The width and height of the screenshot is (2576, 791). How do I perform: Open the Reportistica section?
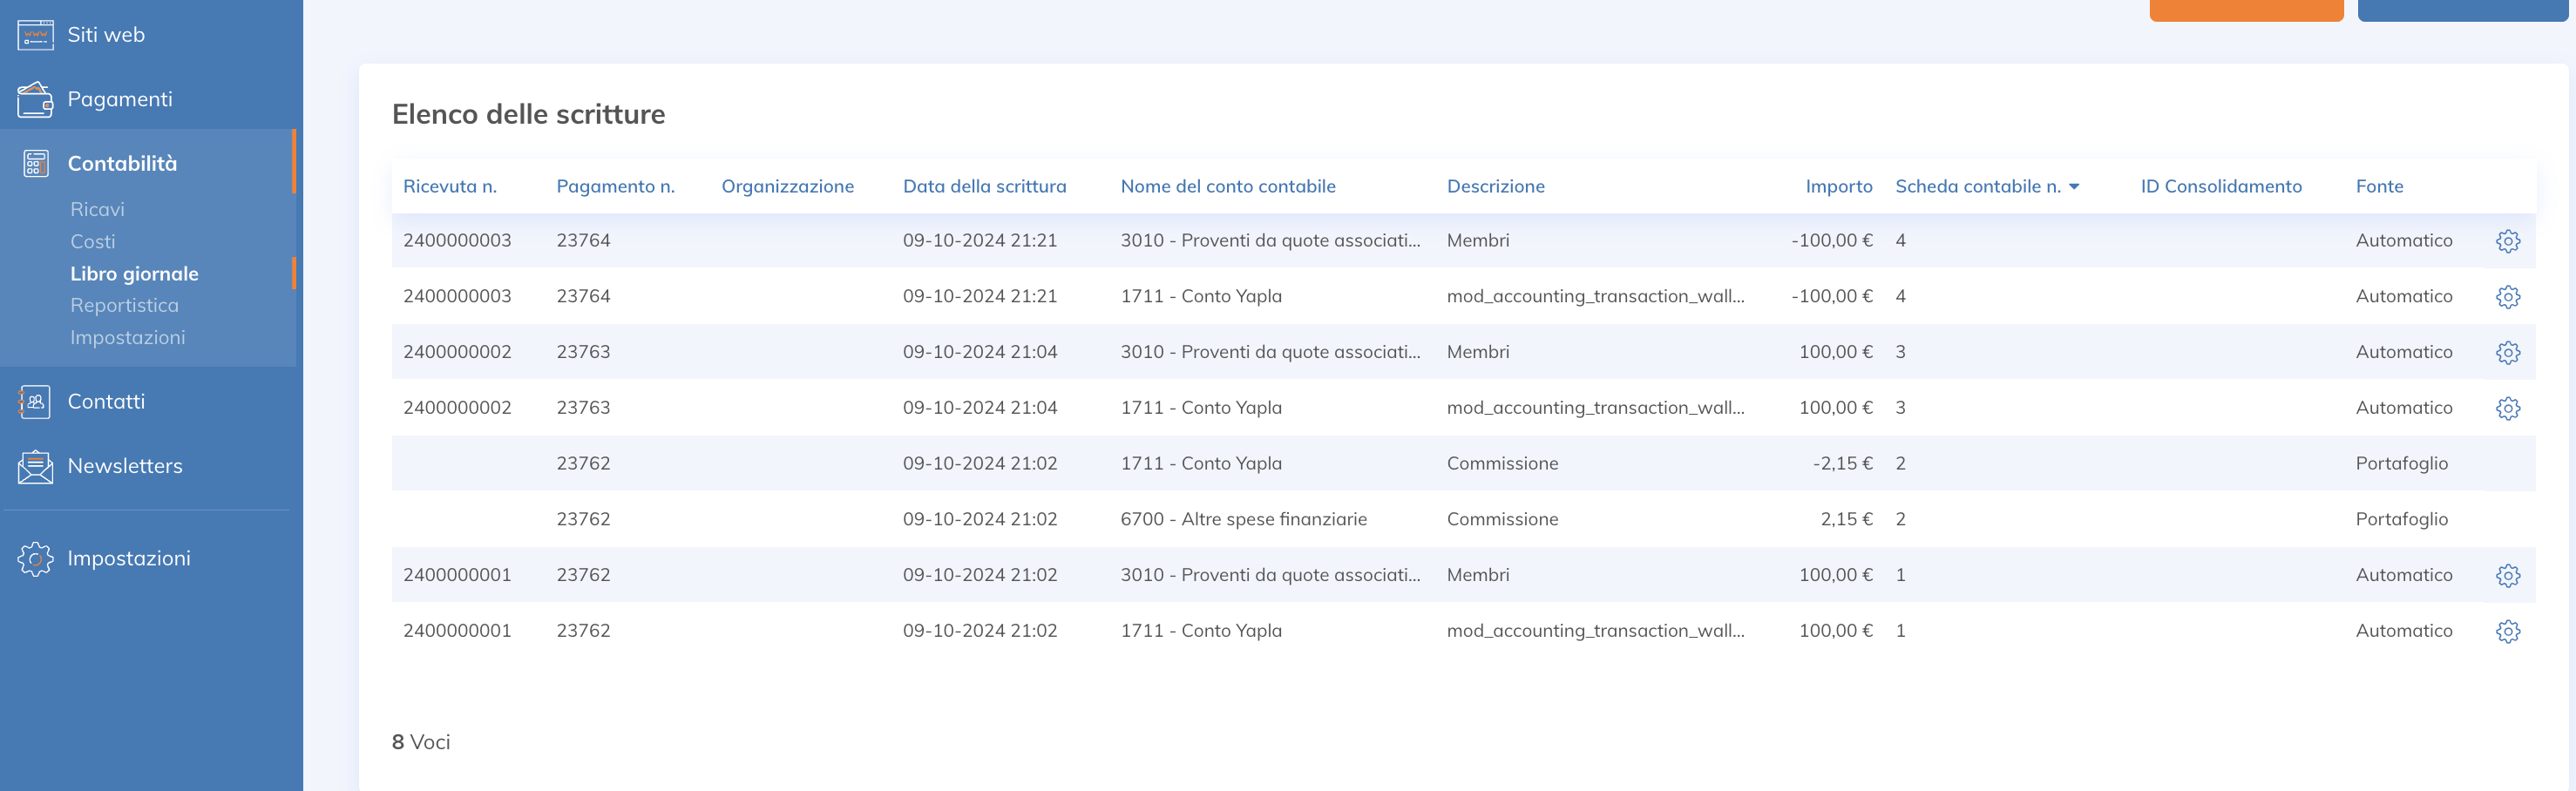(125, 305)
